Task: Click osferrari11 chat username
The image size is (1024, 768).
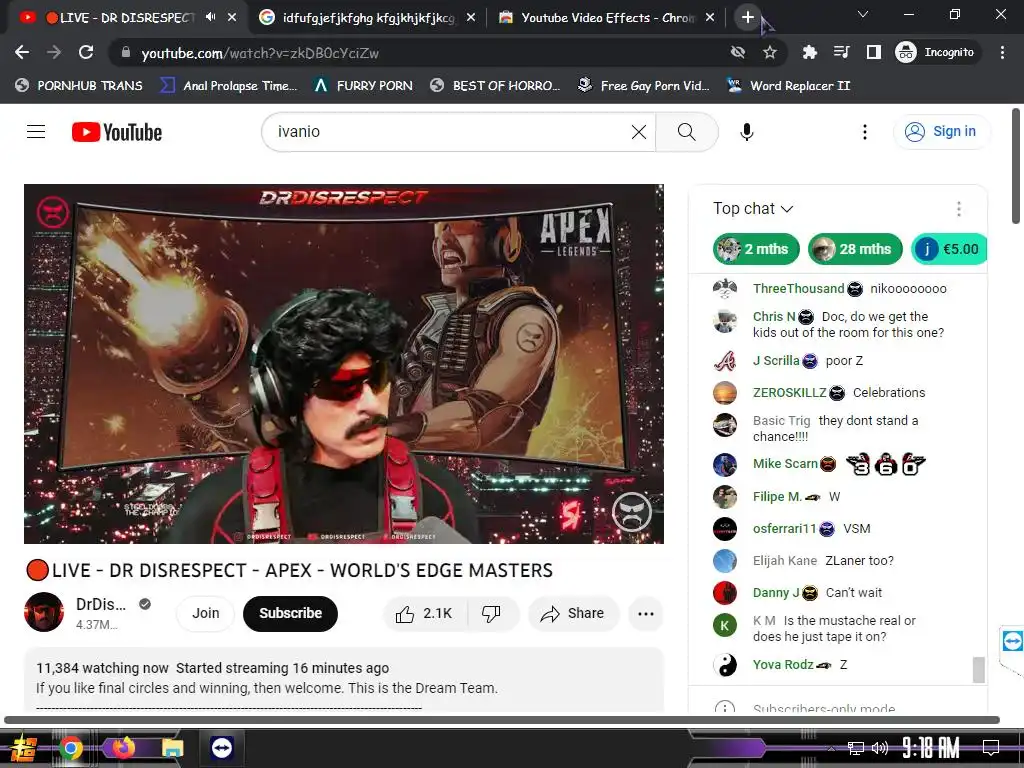Action: tap(784, 528)
